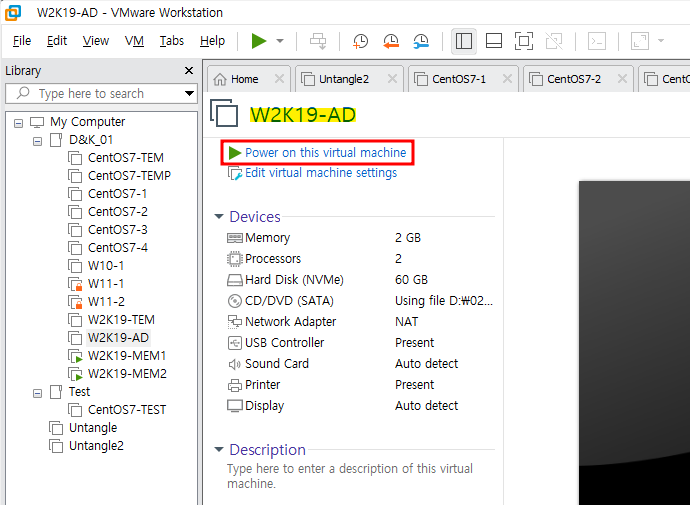Click the stretch guest display icon
690x505 pixels.
click(x=639, y=41)
